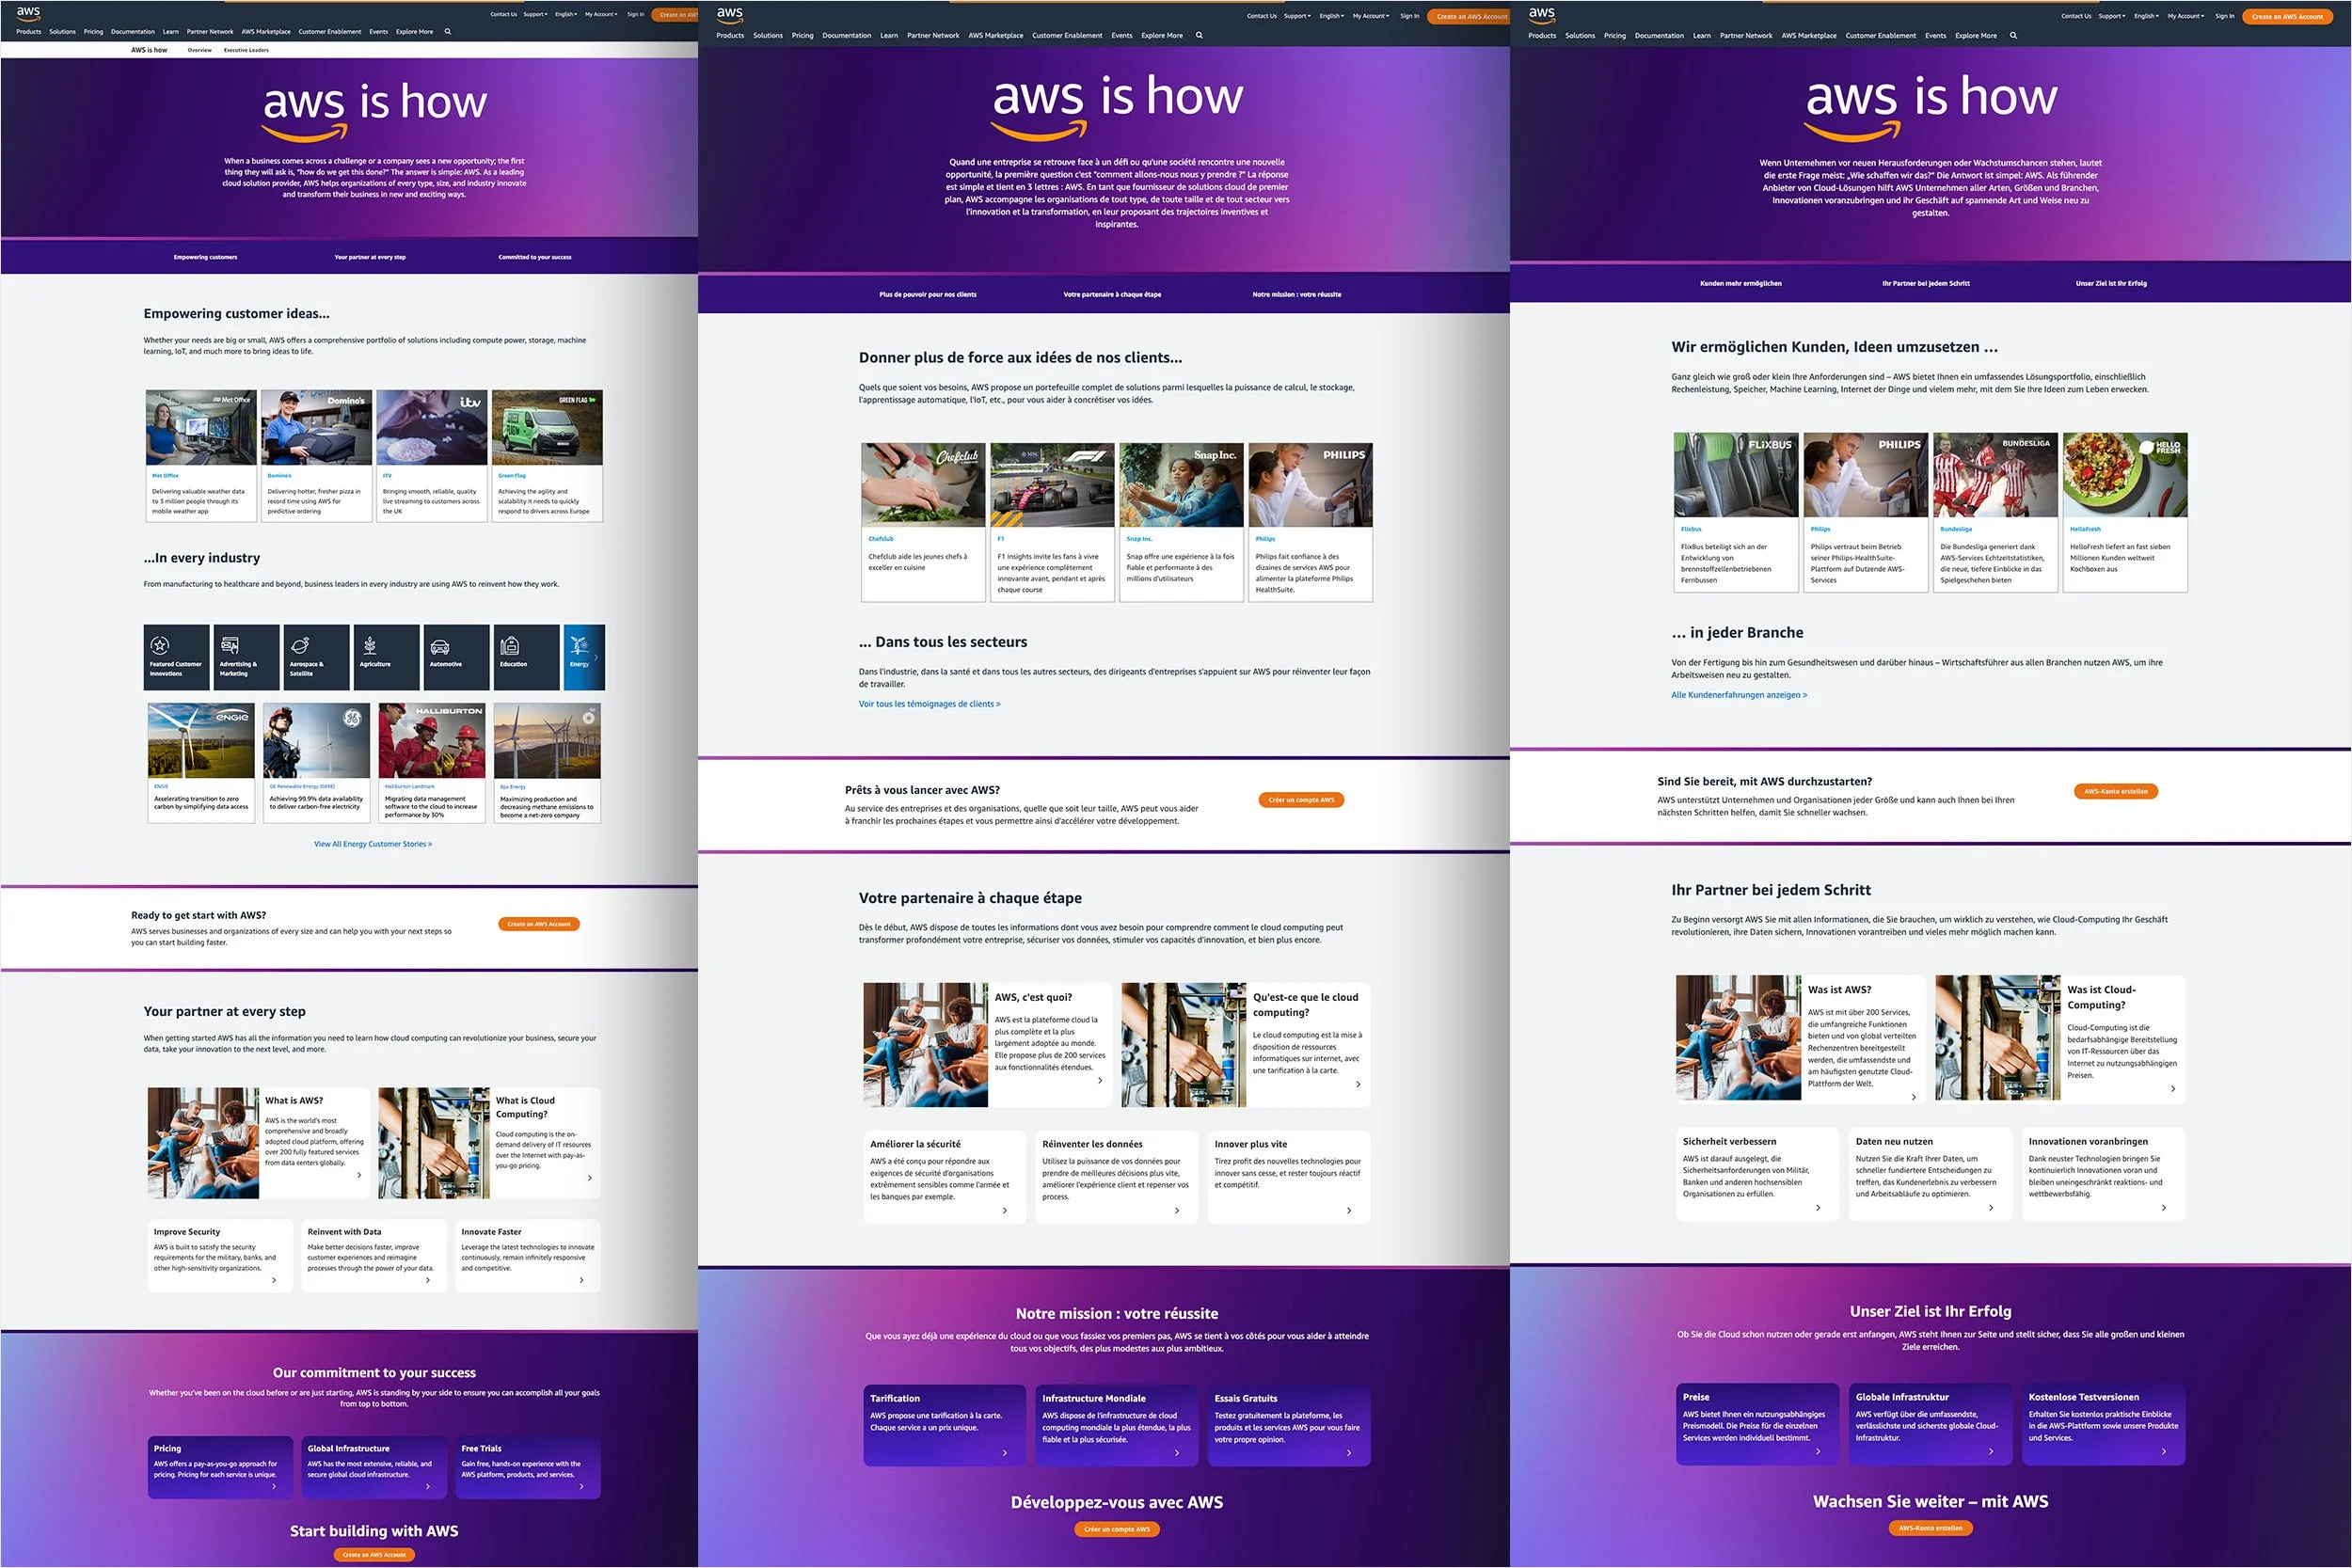This screenshot has width=2352, height=1568.
Task: Advance industry carousel with the right chevron
Action: [x=597, y=657]
